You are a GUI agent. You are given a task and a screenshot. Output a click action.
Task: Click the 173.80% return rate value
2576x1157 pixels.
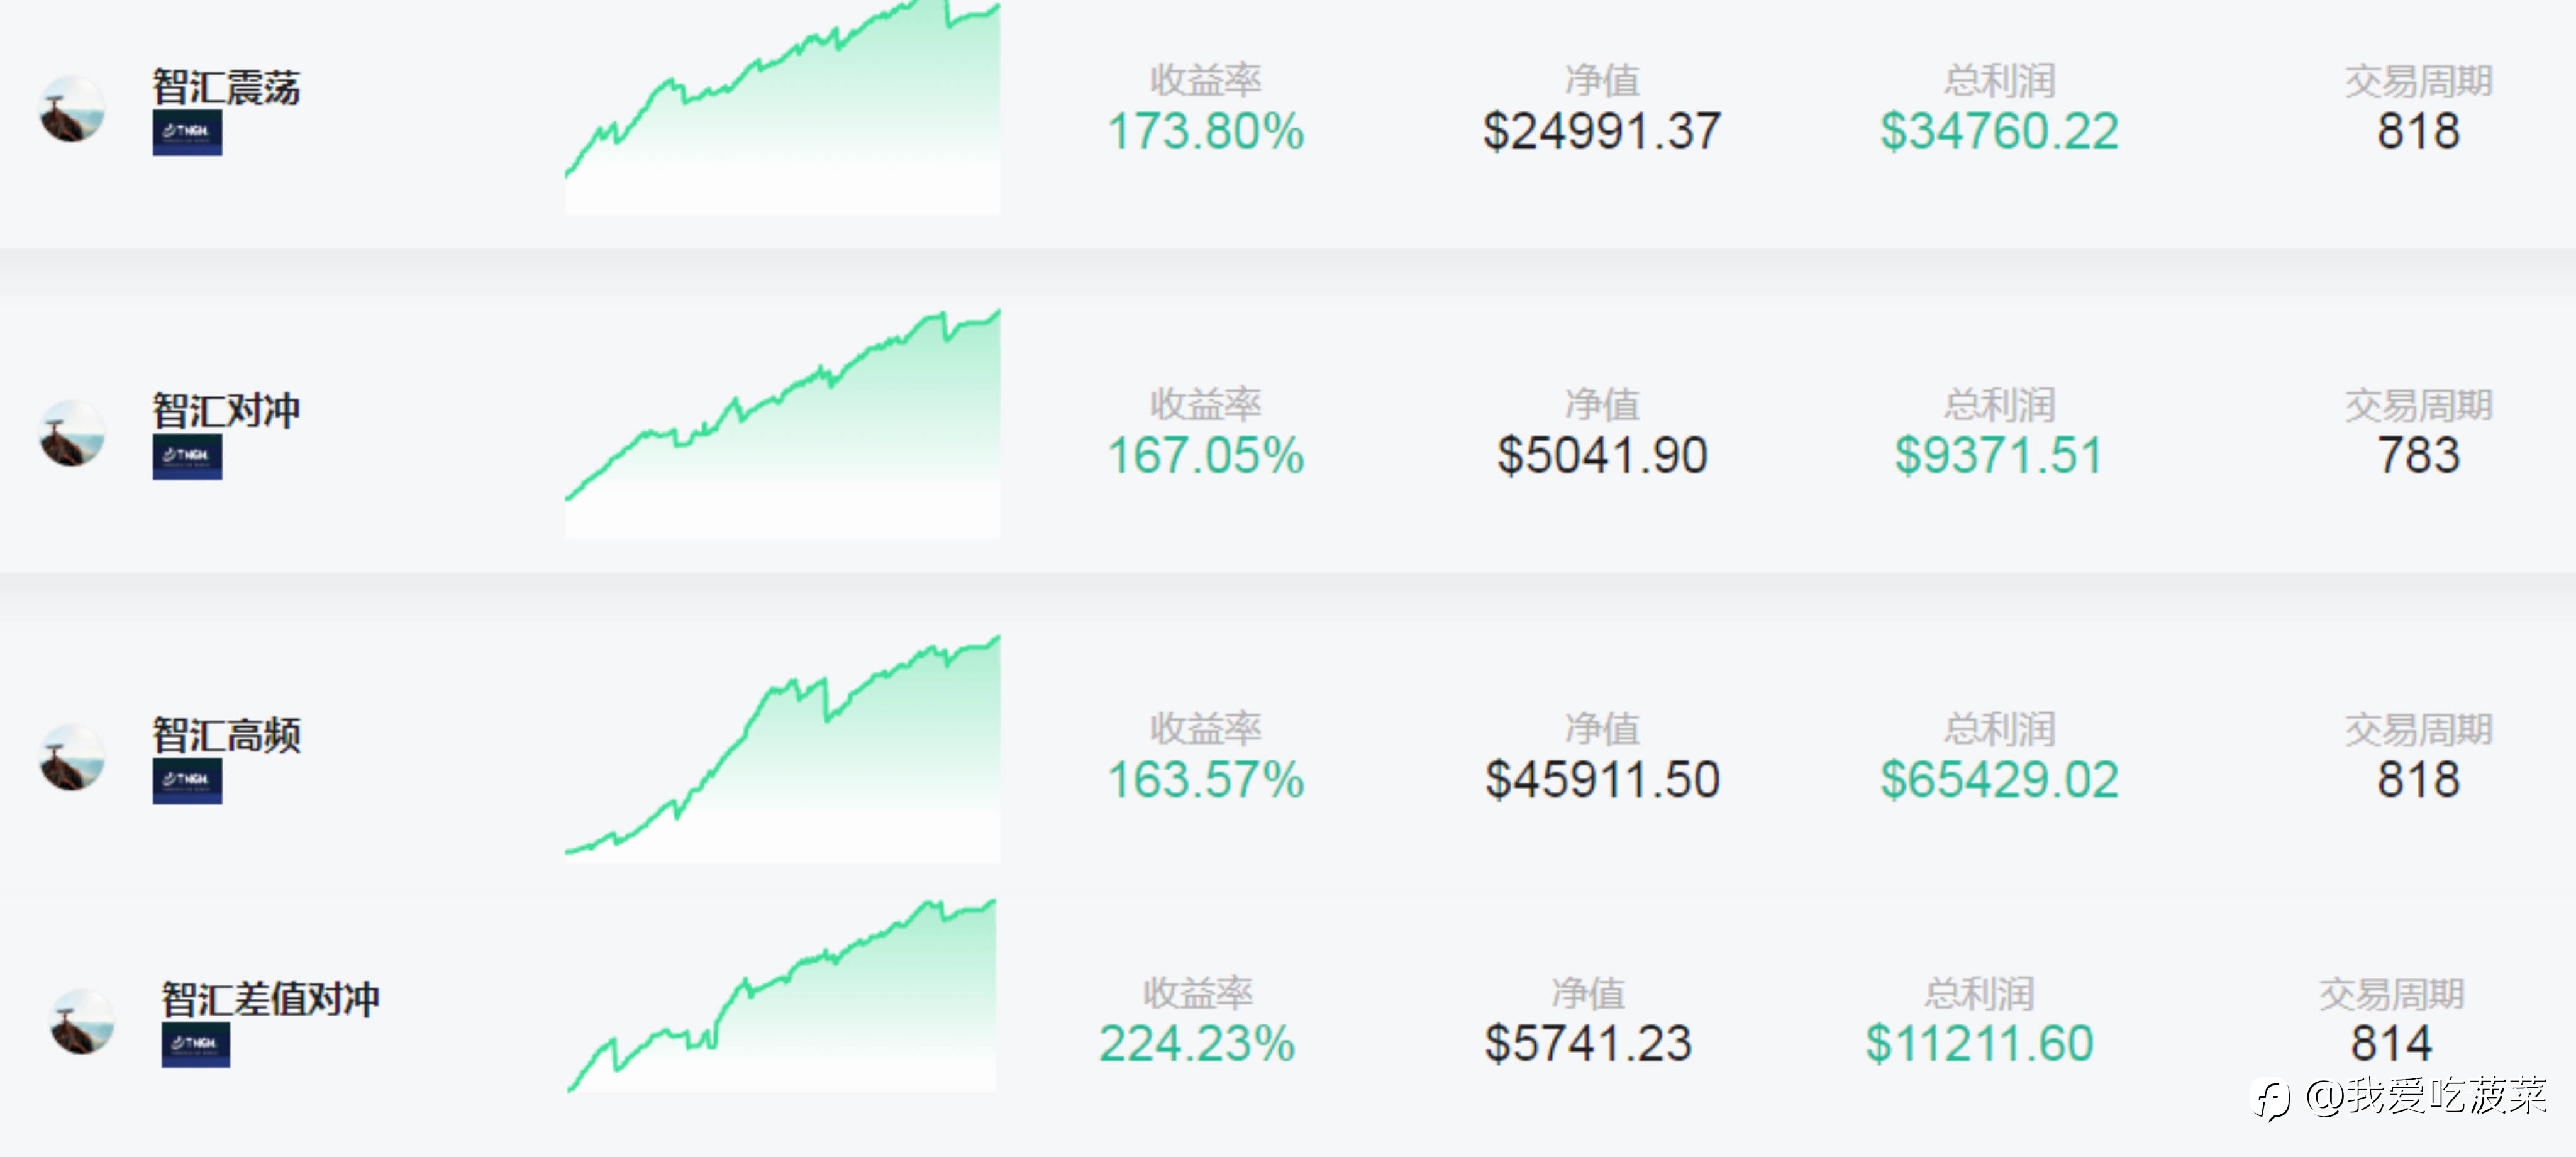click(x=1206, y=131)
